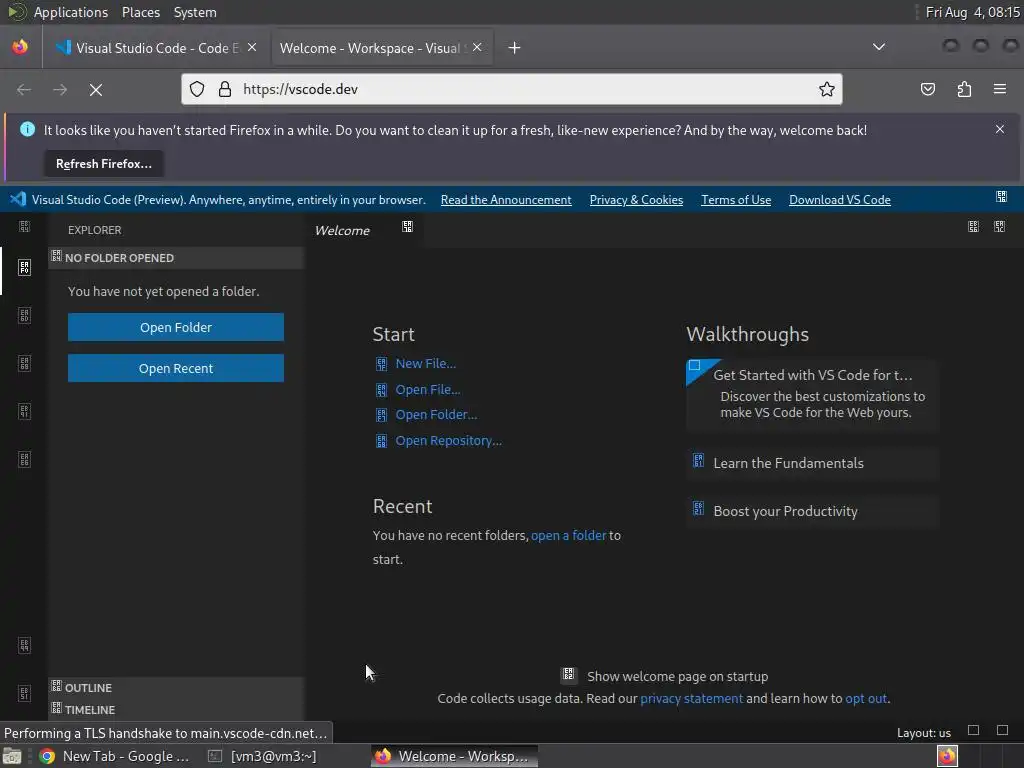Toggle Show welcome page on startup checkbox
The width and height of the screenshot is (1024, 768).
[568, 674]
